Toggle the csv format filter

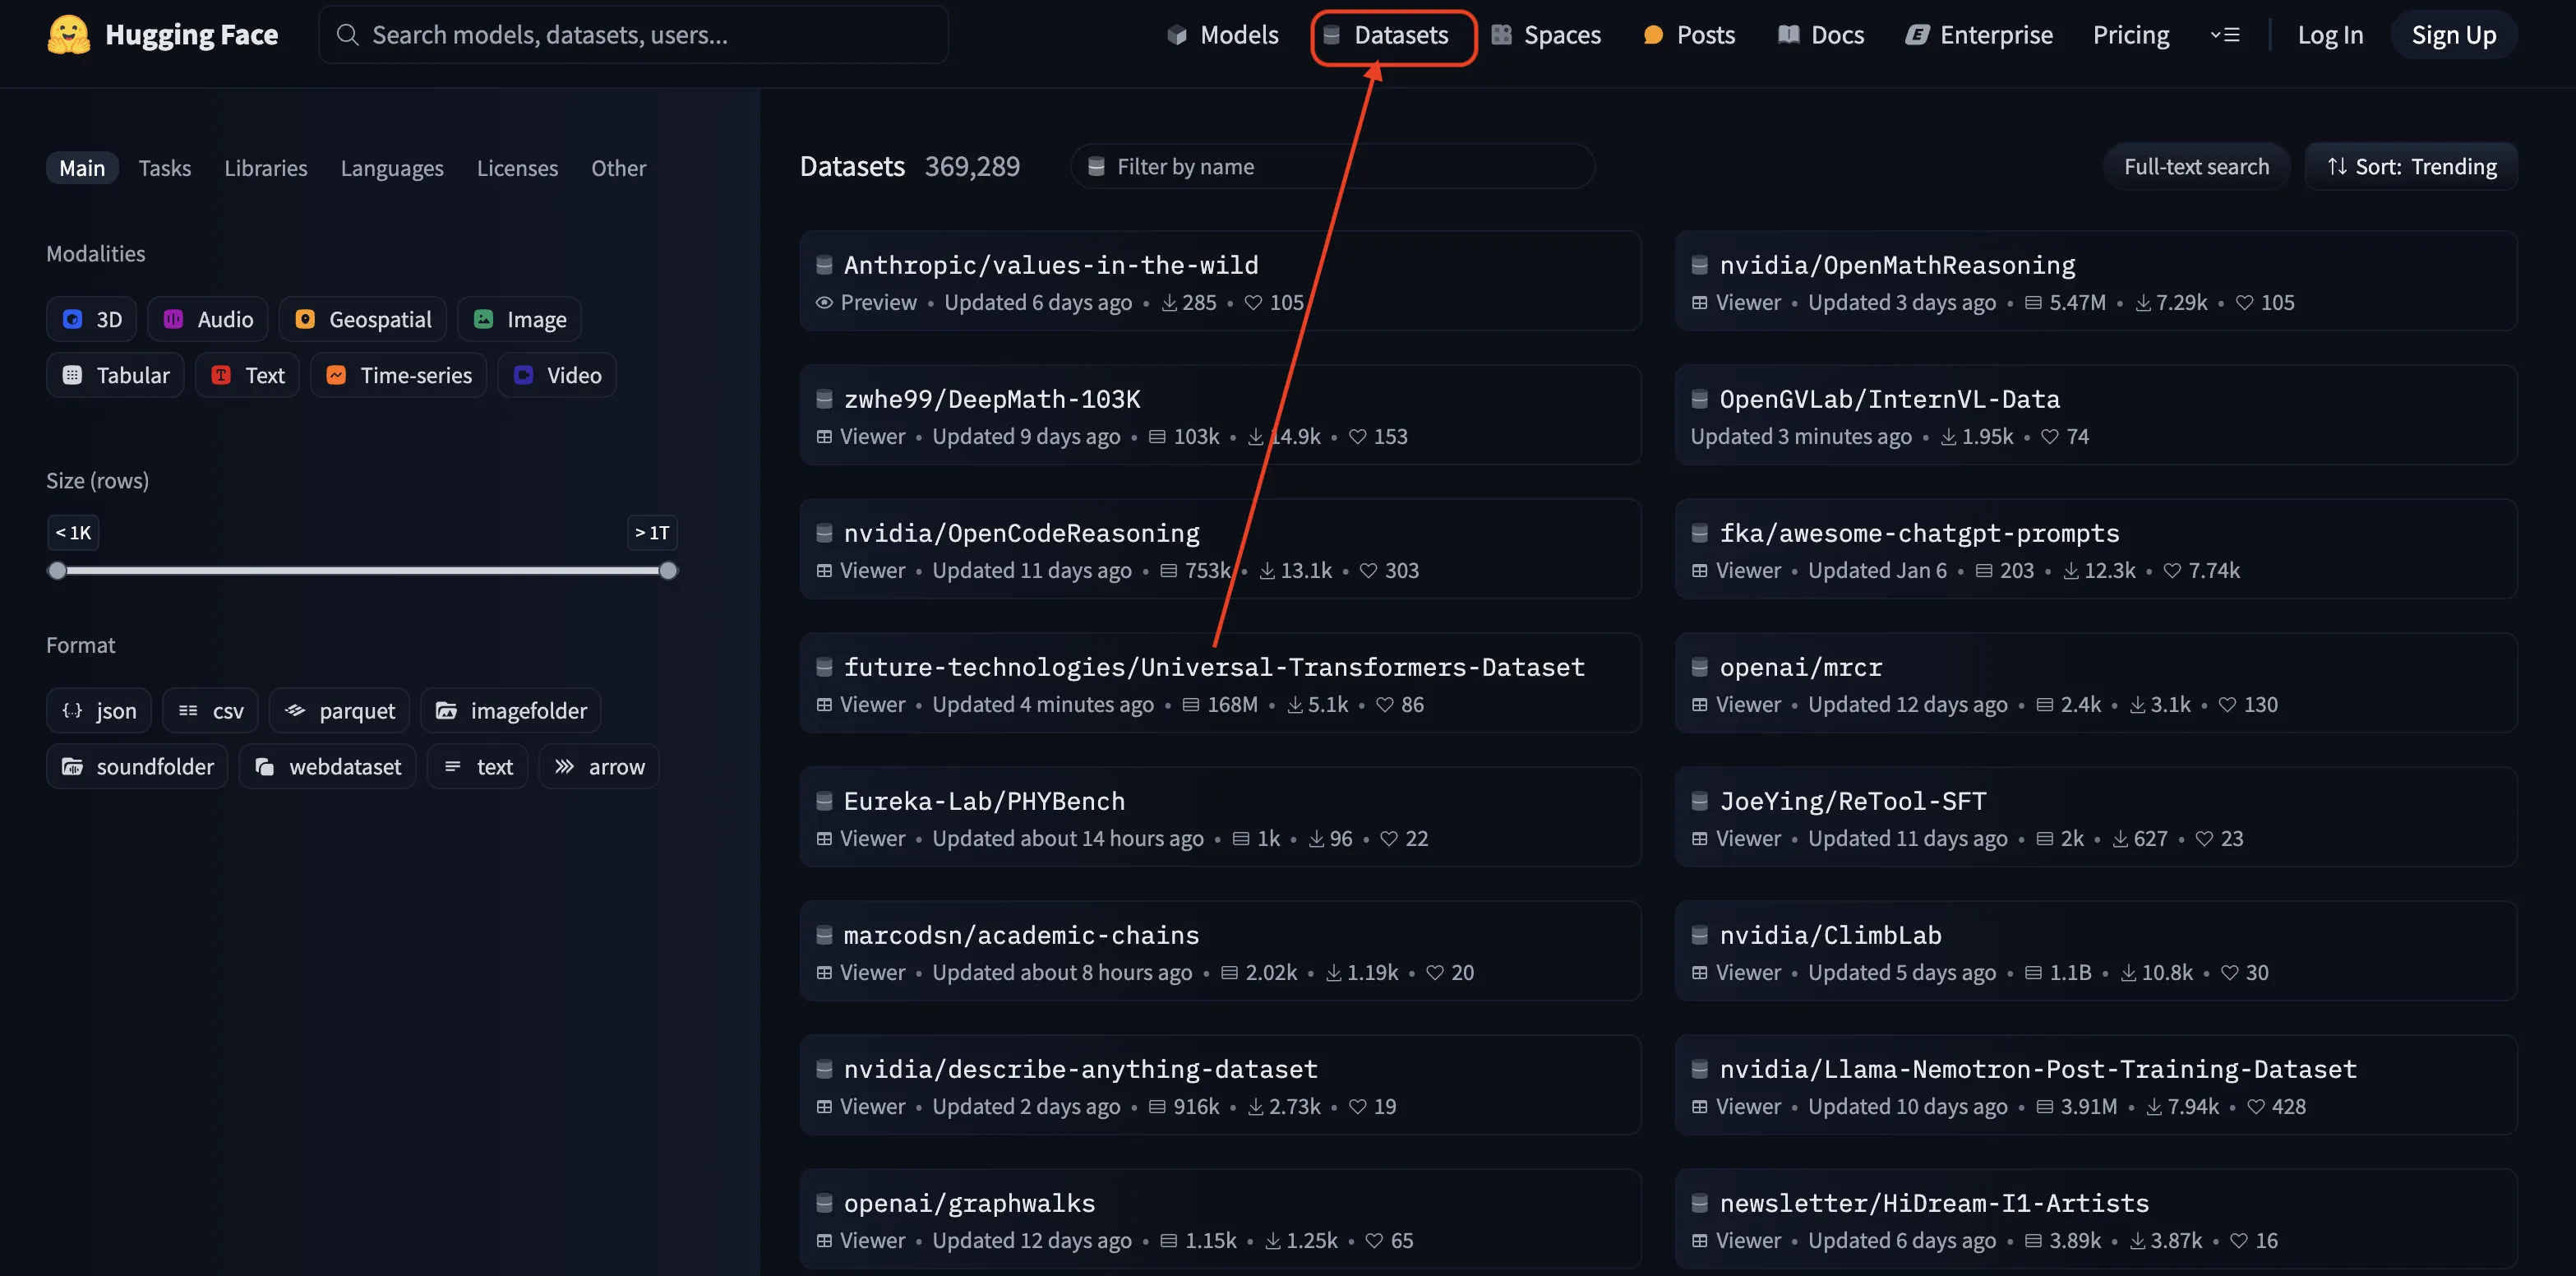(x=210, y=711)
